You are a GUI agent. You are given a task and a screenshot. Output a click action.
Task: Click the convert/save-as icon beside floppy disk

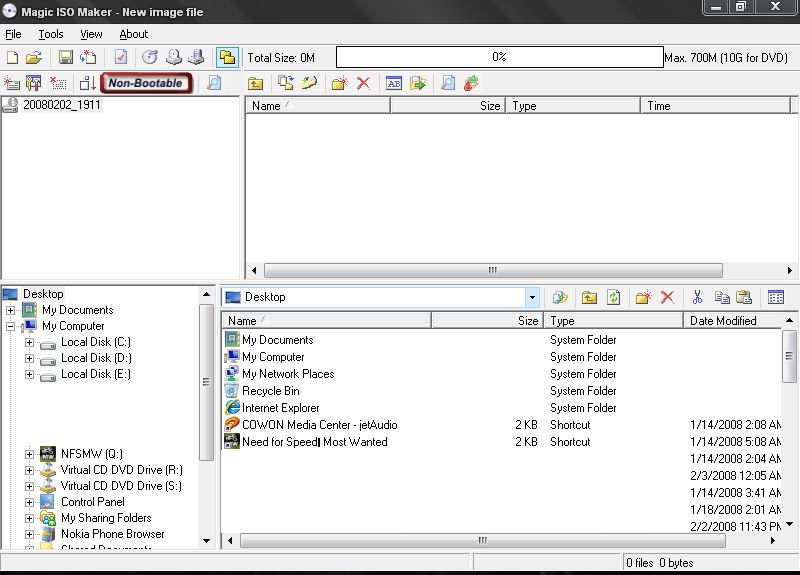pyautogui.click(x=88, y=57)
